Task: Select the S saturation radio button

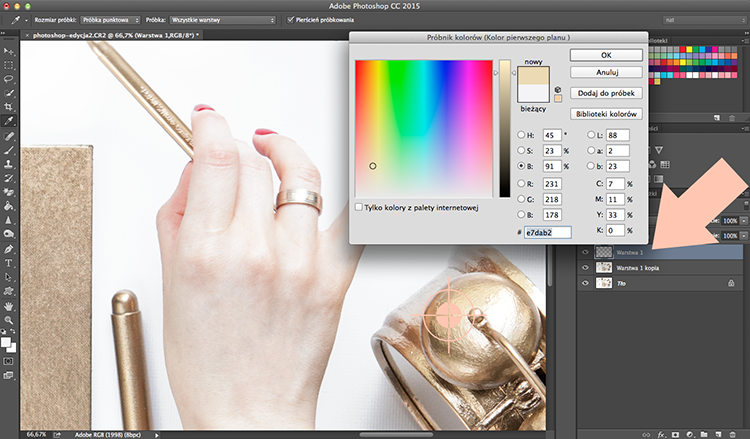Action: (521, 151)
